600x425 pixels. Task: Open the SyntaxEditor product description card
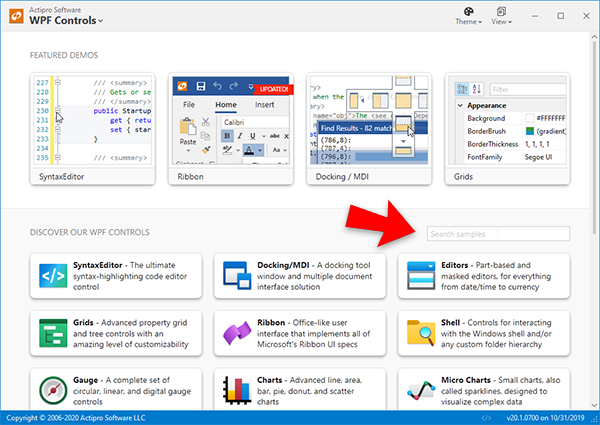click(x=116, y=275)
